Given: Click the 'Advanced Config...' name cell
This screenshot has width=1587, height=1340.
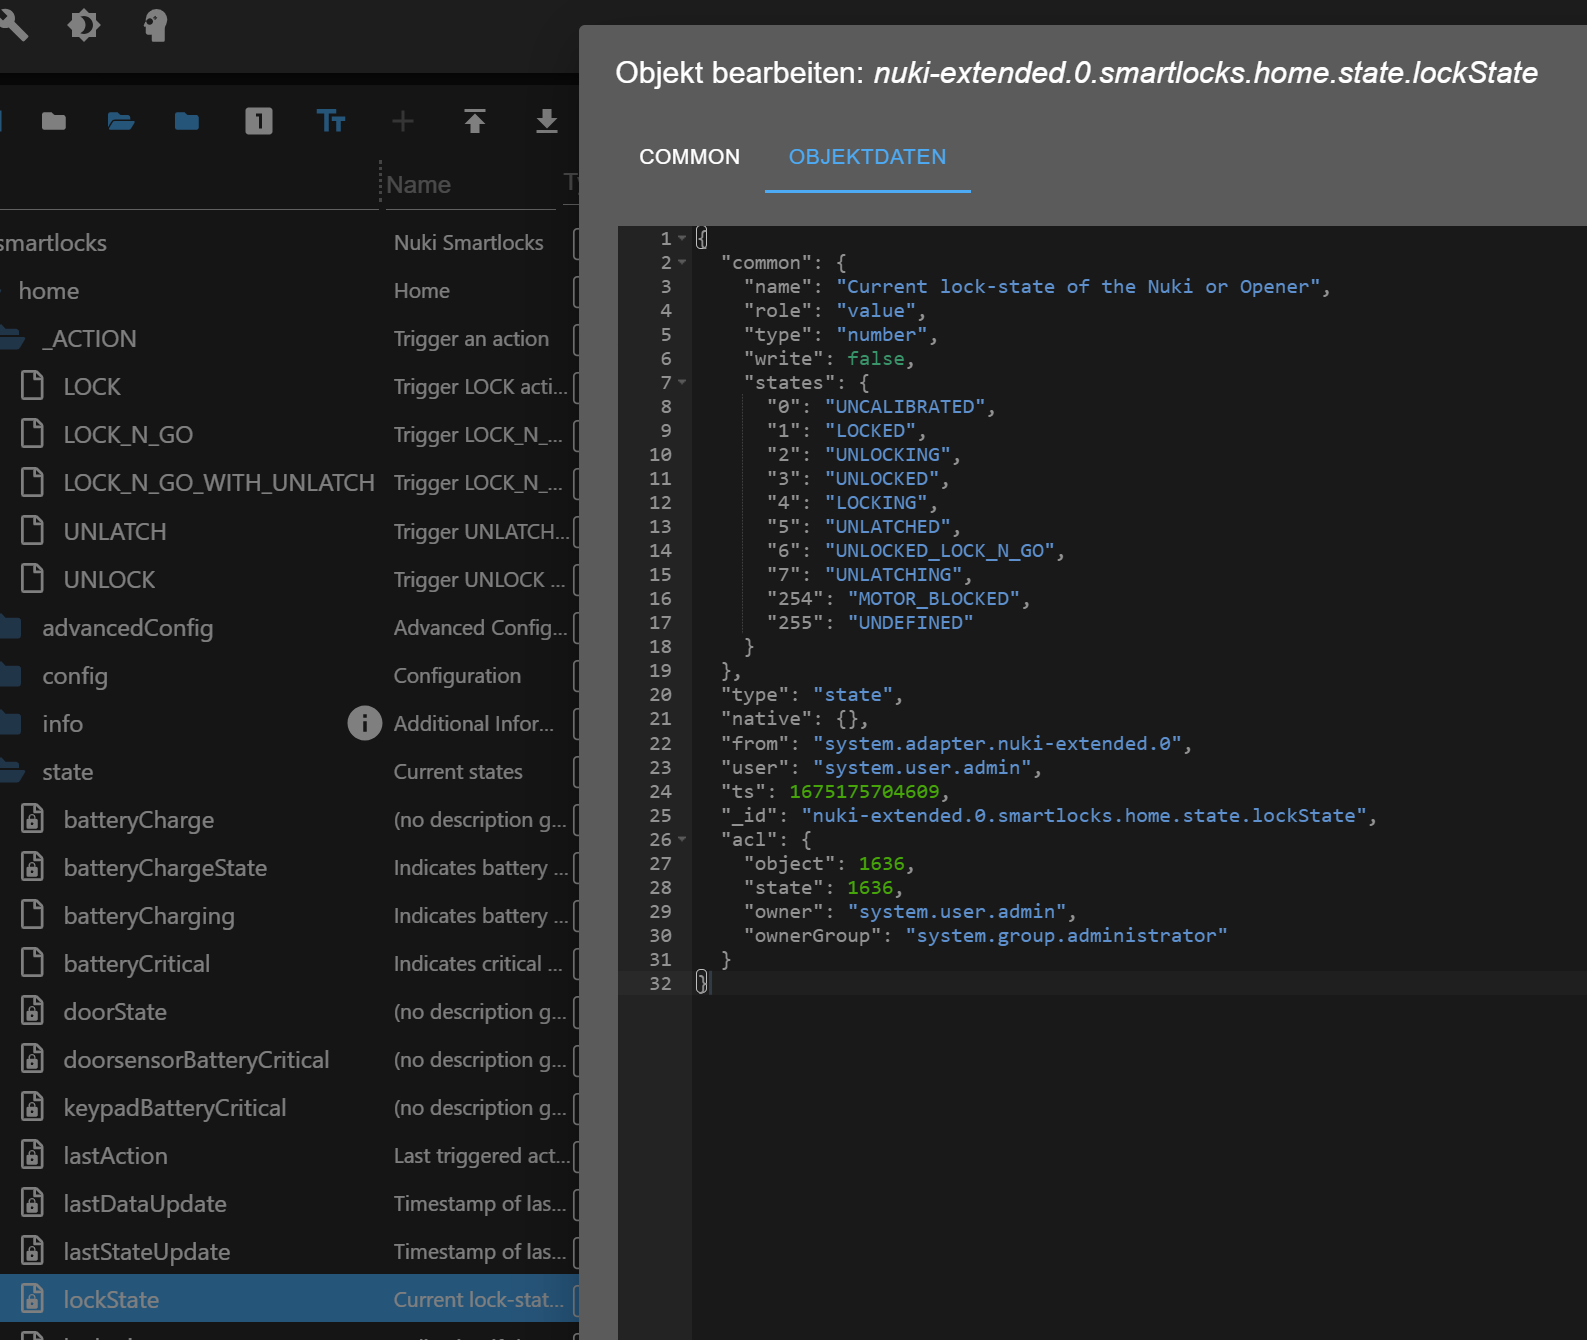Looking at the screenshot, I should point(480,627).
